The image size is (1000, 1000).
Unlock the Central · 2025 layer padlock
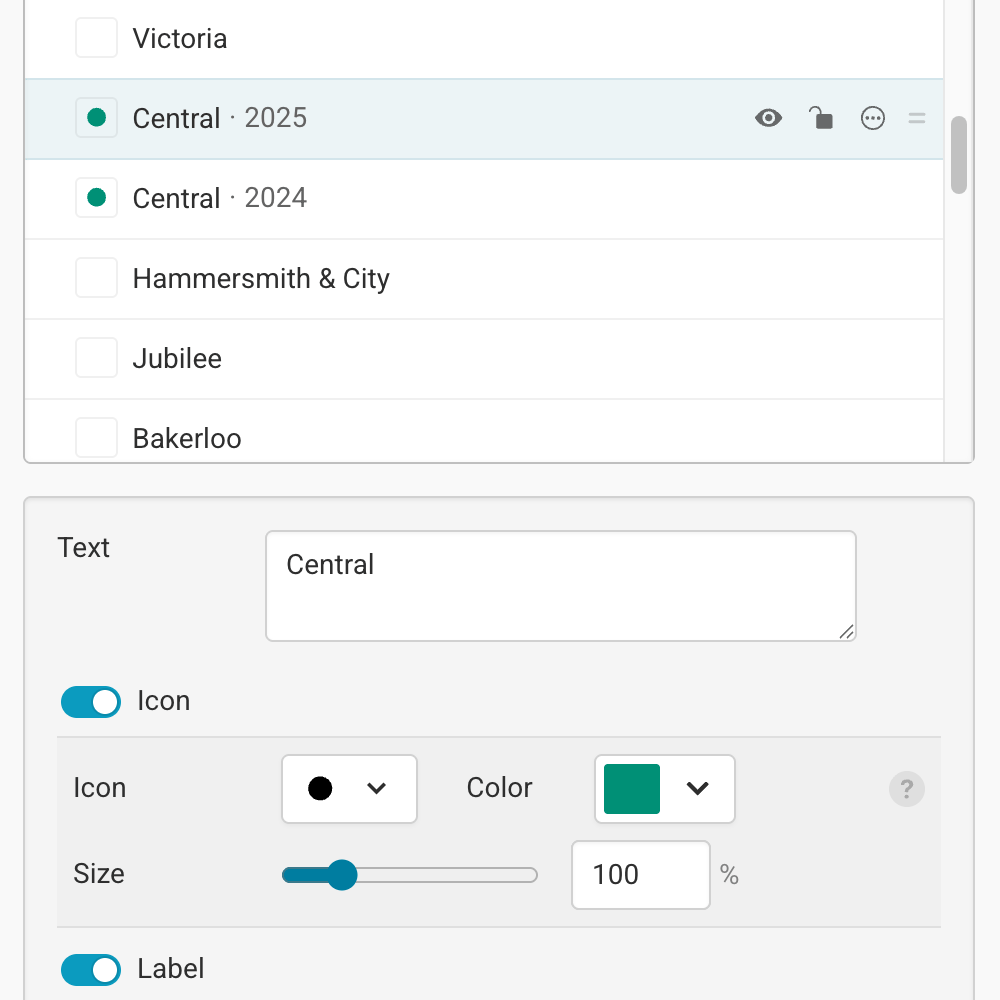tap(821, 118)
